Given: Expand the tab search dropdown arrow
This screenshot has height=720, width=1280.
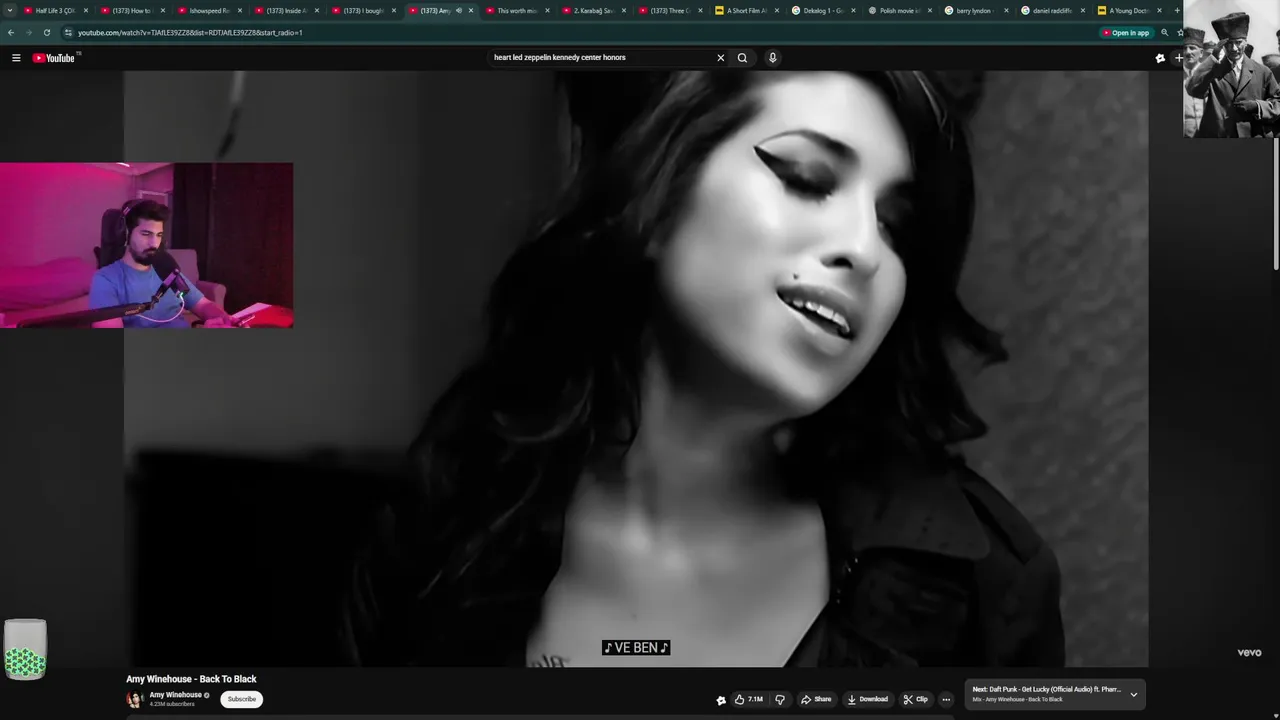Looking at the screenshot, I should 10,10.
